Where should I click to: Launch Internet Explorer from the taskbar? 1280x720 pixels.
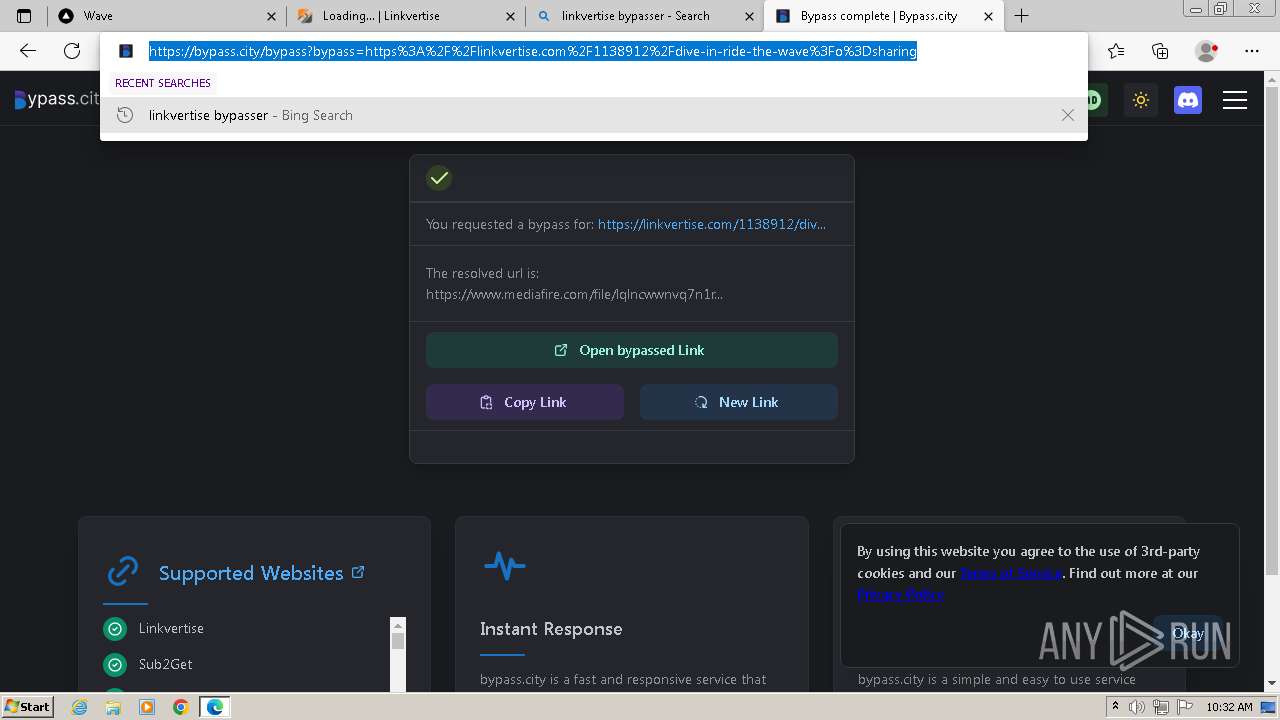pyautogui.click(x=80, y=707)
